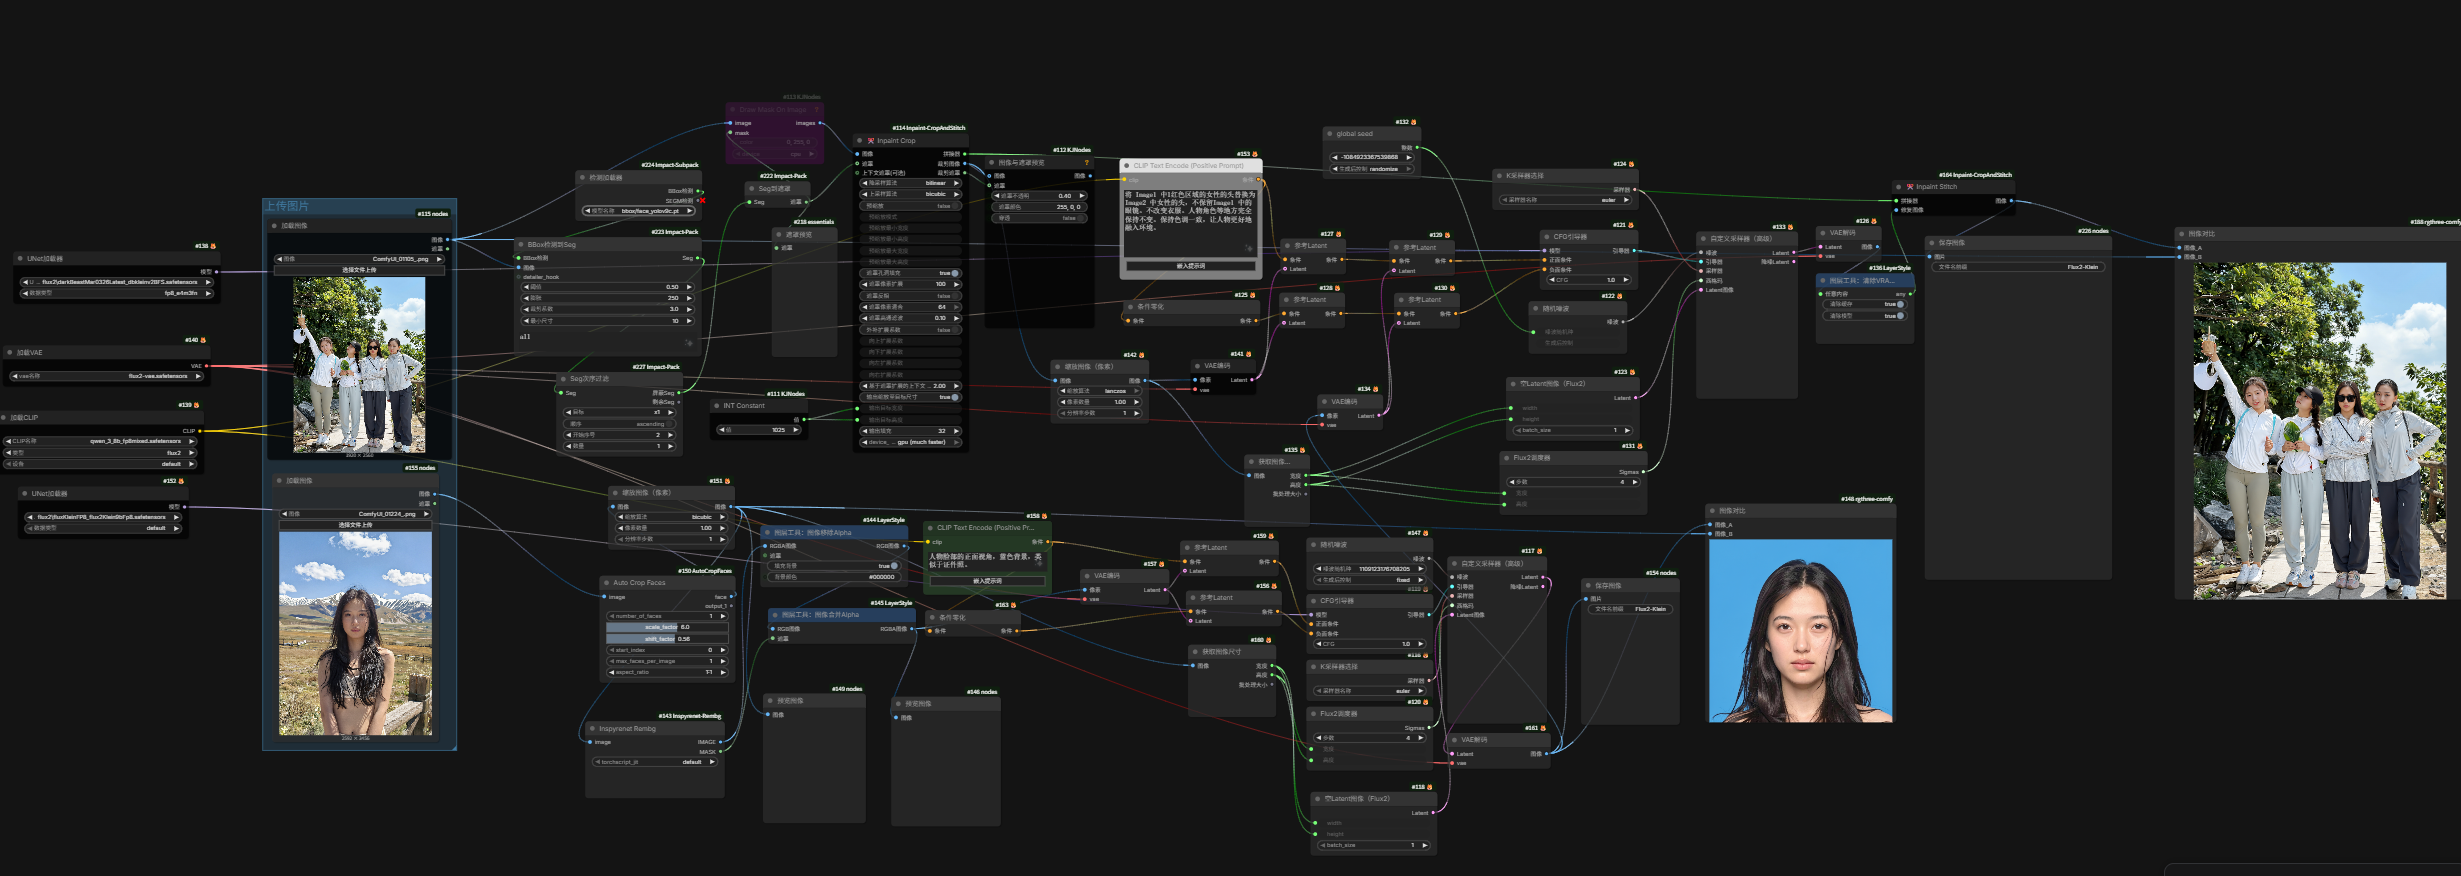Click 嵌入提示词 in the green CLIP Text Encode
Image resolution: width=2461 pixels, height=876 pixels.
pyautogui.click(x=987, y=581)
